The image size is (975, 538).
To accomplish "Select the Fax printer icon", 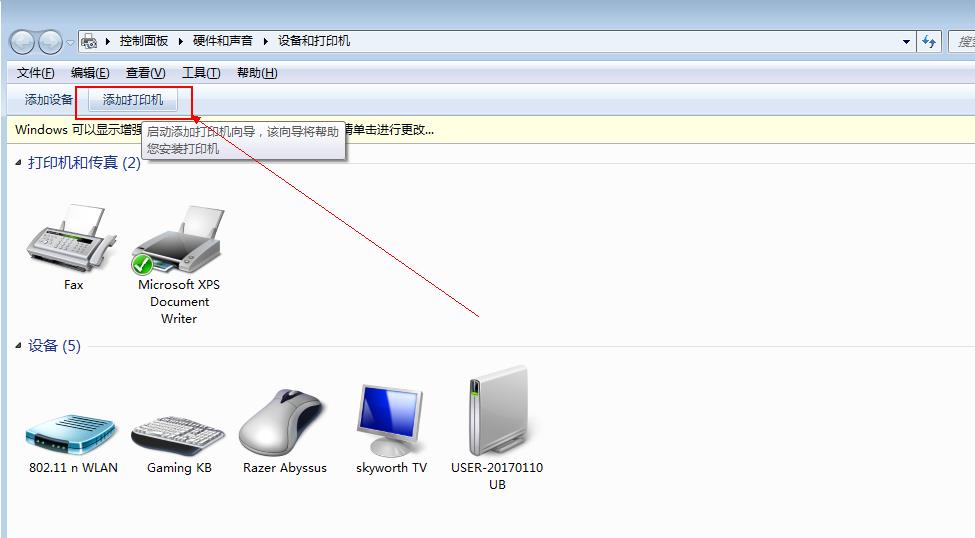I will (x=72, y=238).
